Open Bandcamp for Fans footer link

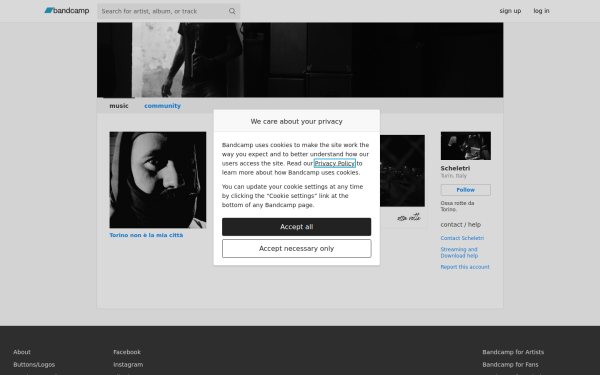pyautogui.click(x=510, y=365)
